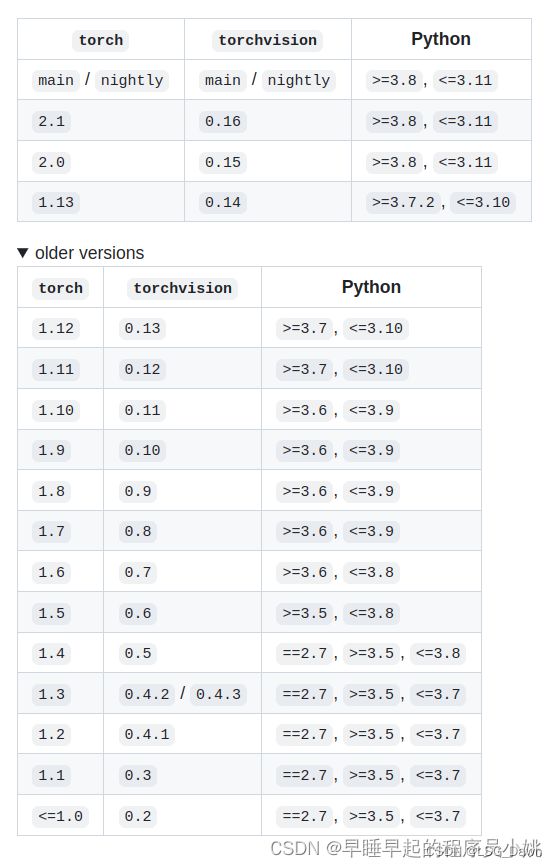
Task: Select the torchvision 0.4.3 code tag
Action: pos(218,694)
